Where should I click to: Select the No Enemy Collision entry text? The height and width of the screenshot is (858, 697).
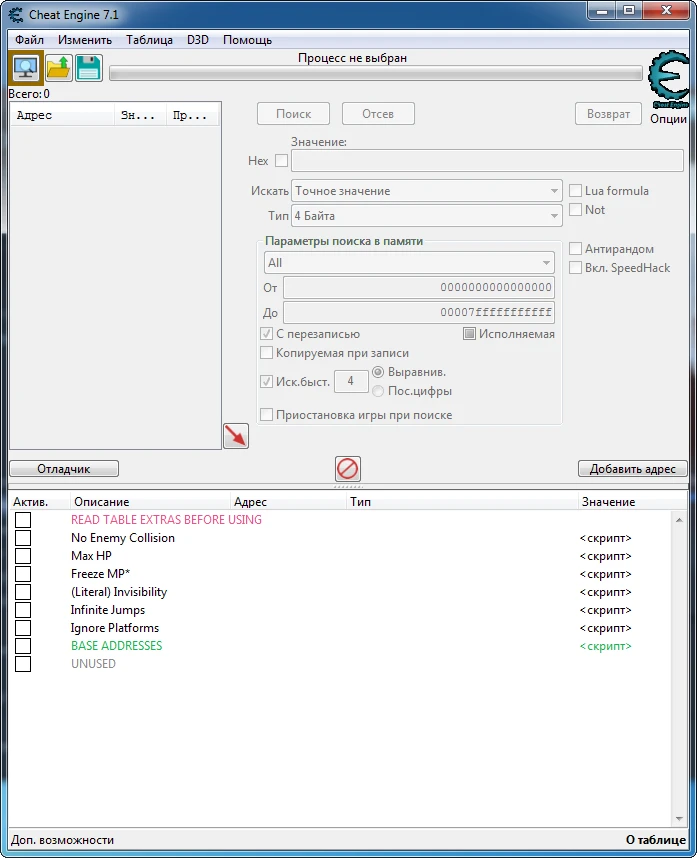click(123, 538)
